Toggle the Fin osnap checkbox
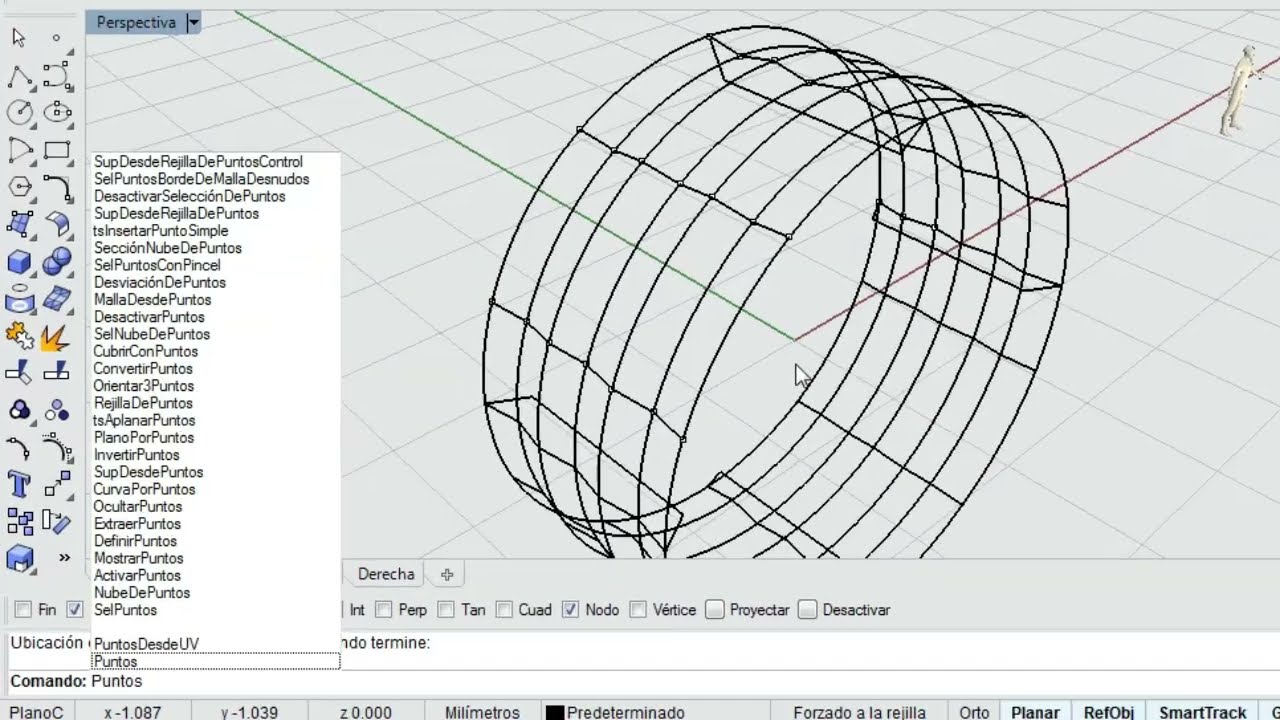 [23, 610]
